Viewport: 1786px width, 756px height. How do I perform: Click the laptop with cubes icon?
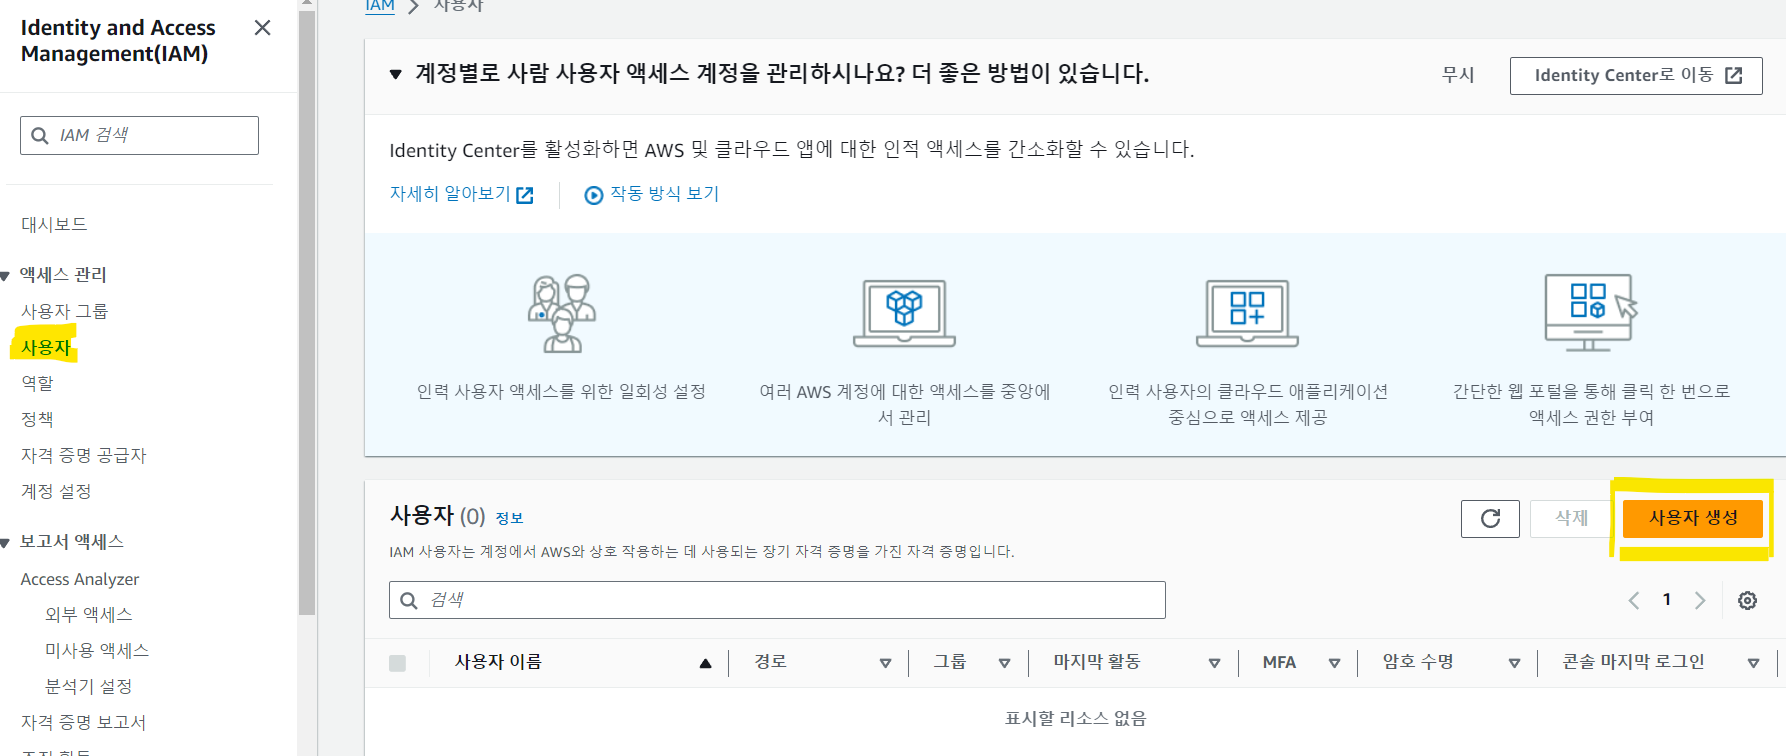point(904,313)
